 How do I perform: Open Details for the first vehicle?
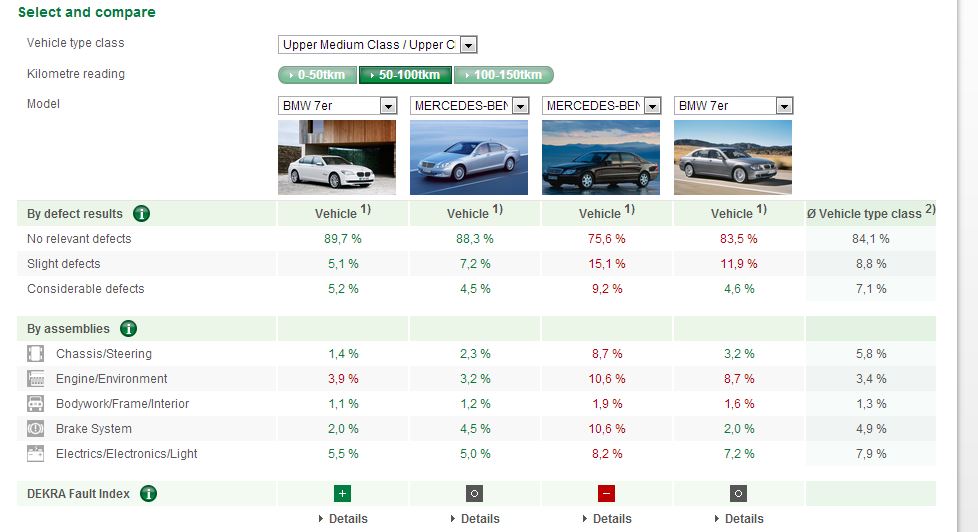click(342, 519)
